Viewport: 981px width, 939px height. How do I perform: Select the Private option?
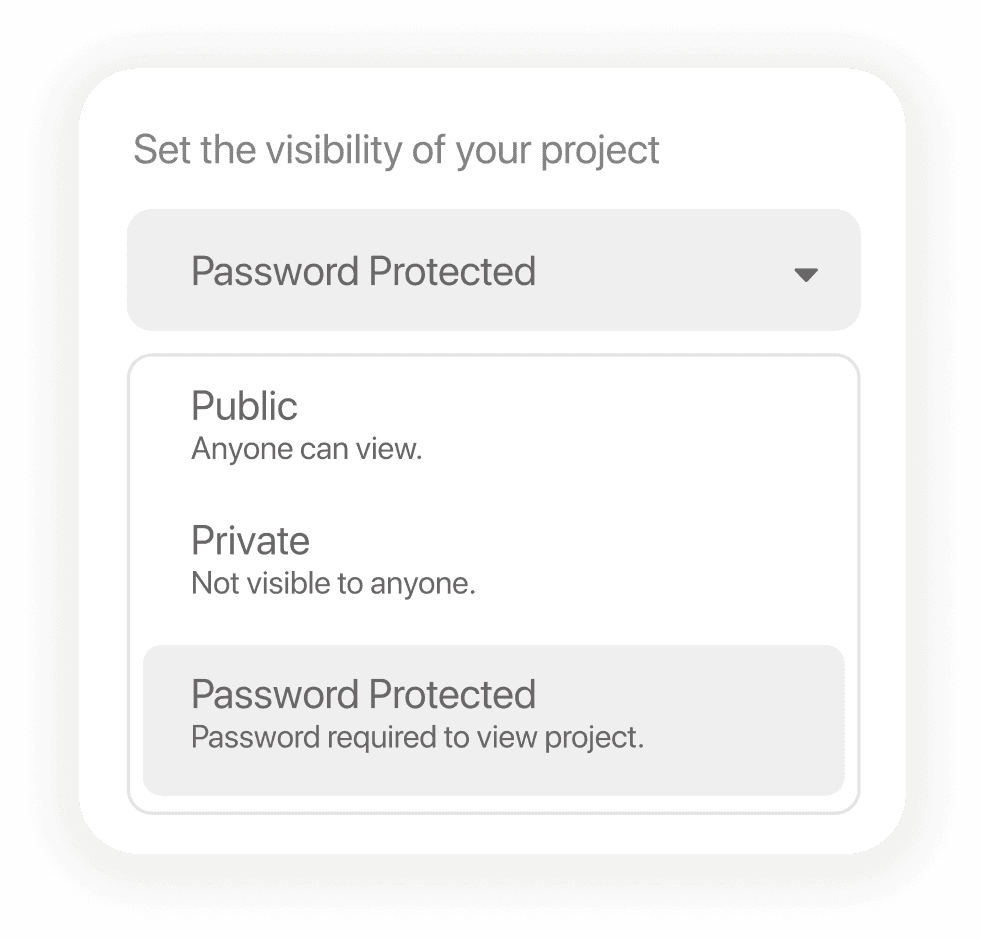[x=494, y=559]
